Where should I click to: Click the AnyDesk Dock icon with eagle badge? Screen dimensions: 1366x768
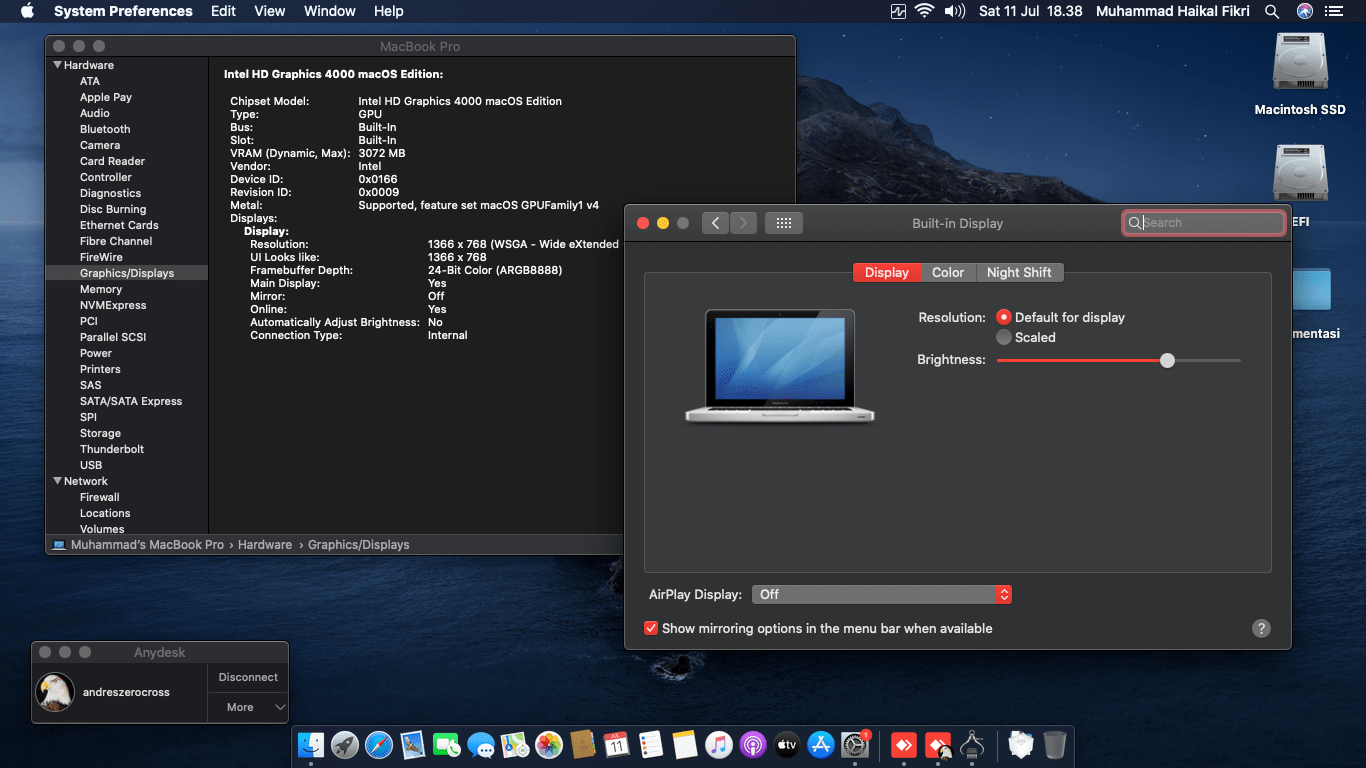click(x=938, y=745)
